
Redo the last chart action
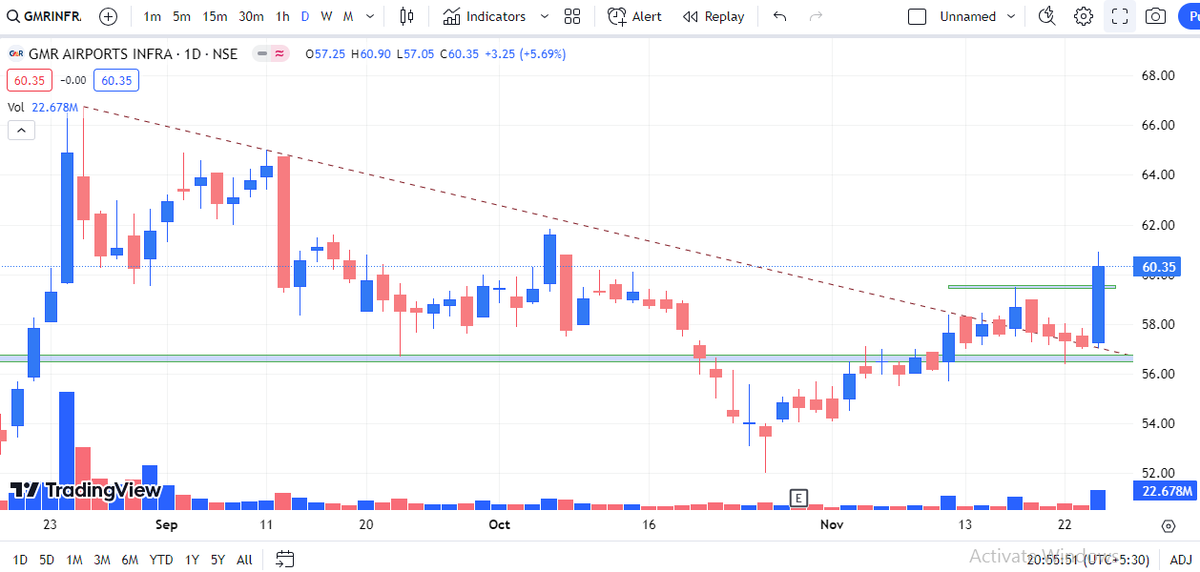(816, 16)
